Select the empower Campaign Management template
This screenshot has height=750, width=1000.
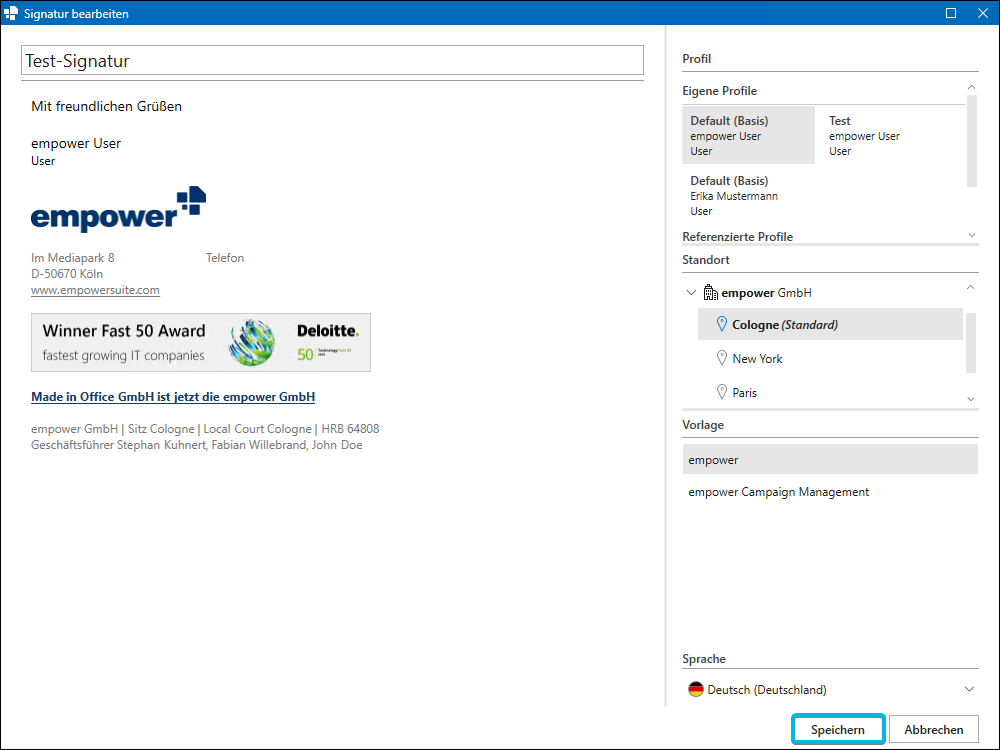pos(830,492)
